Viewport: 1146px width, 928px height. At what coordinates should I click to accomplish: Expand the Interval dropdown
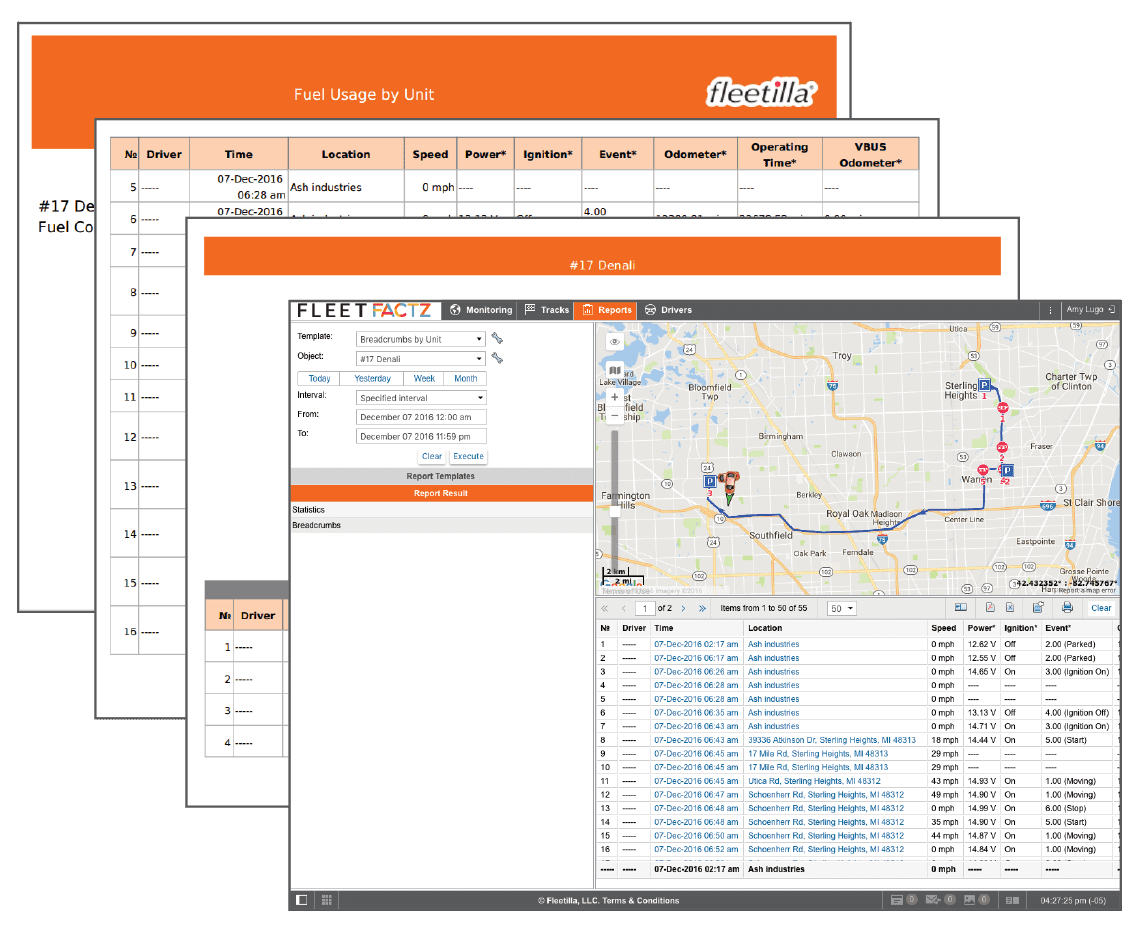click(421, 398)
